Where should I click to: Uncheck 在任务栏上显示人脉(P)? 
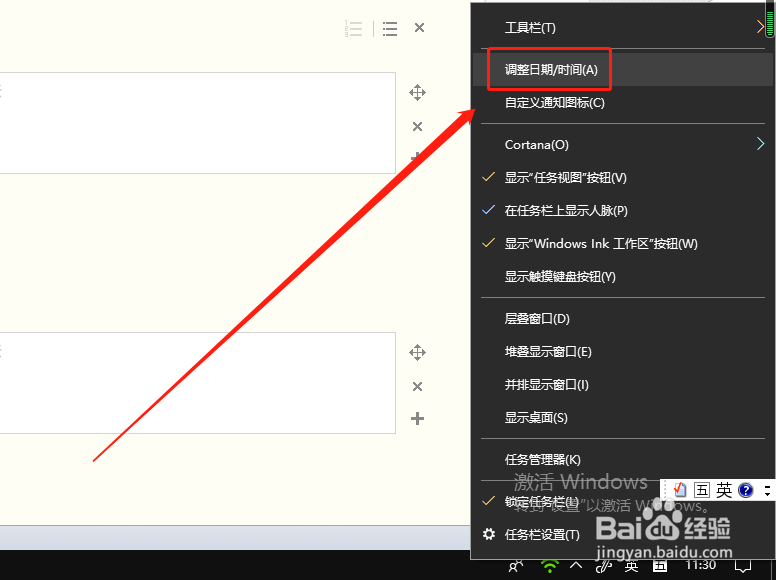[623, 211]
